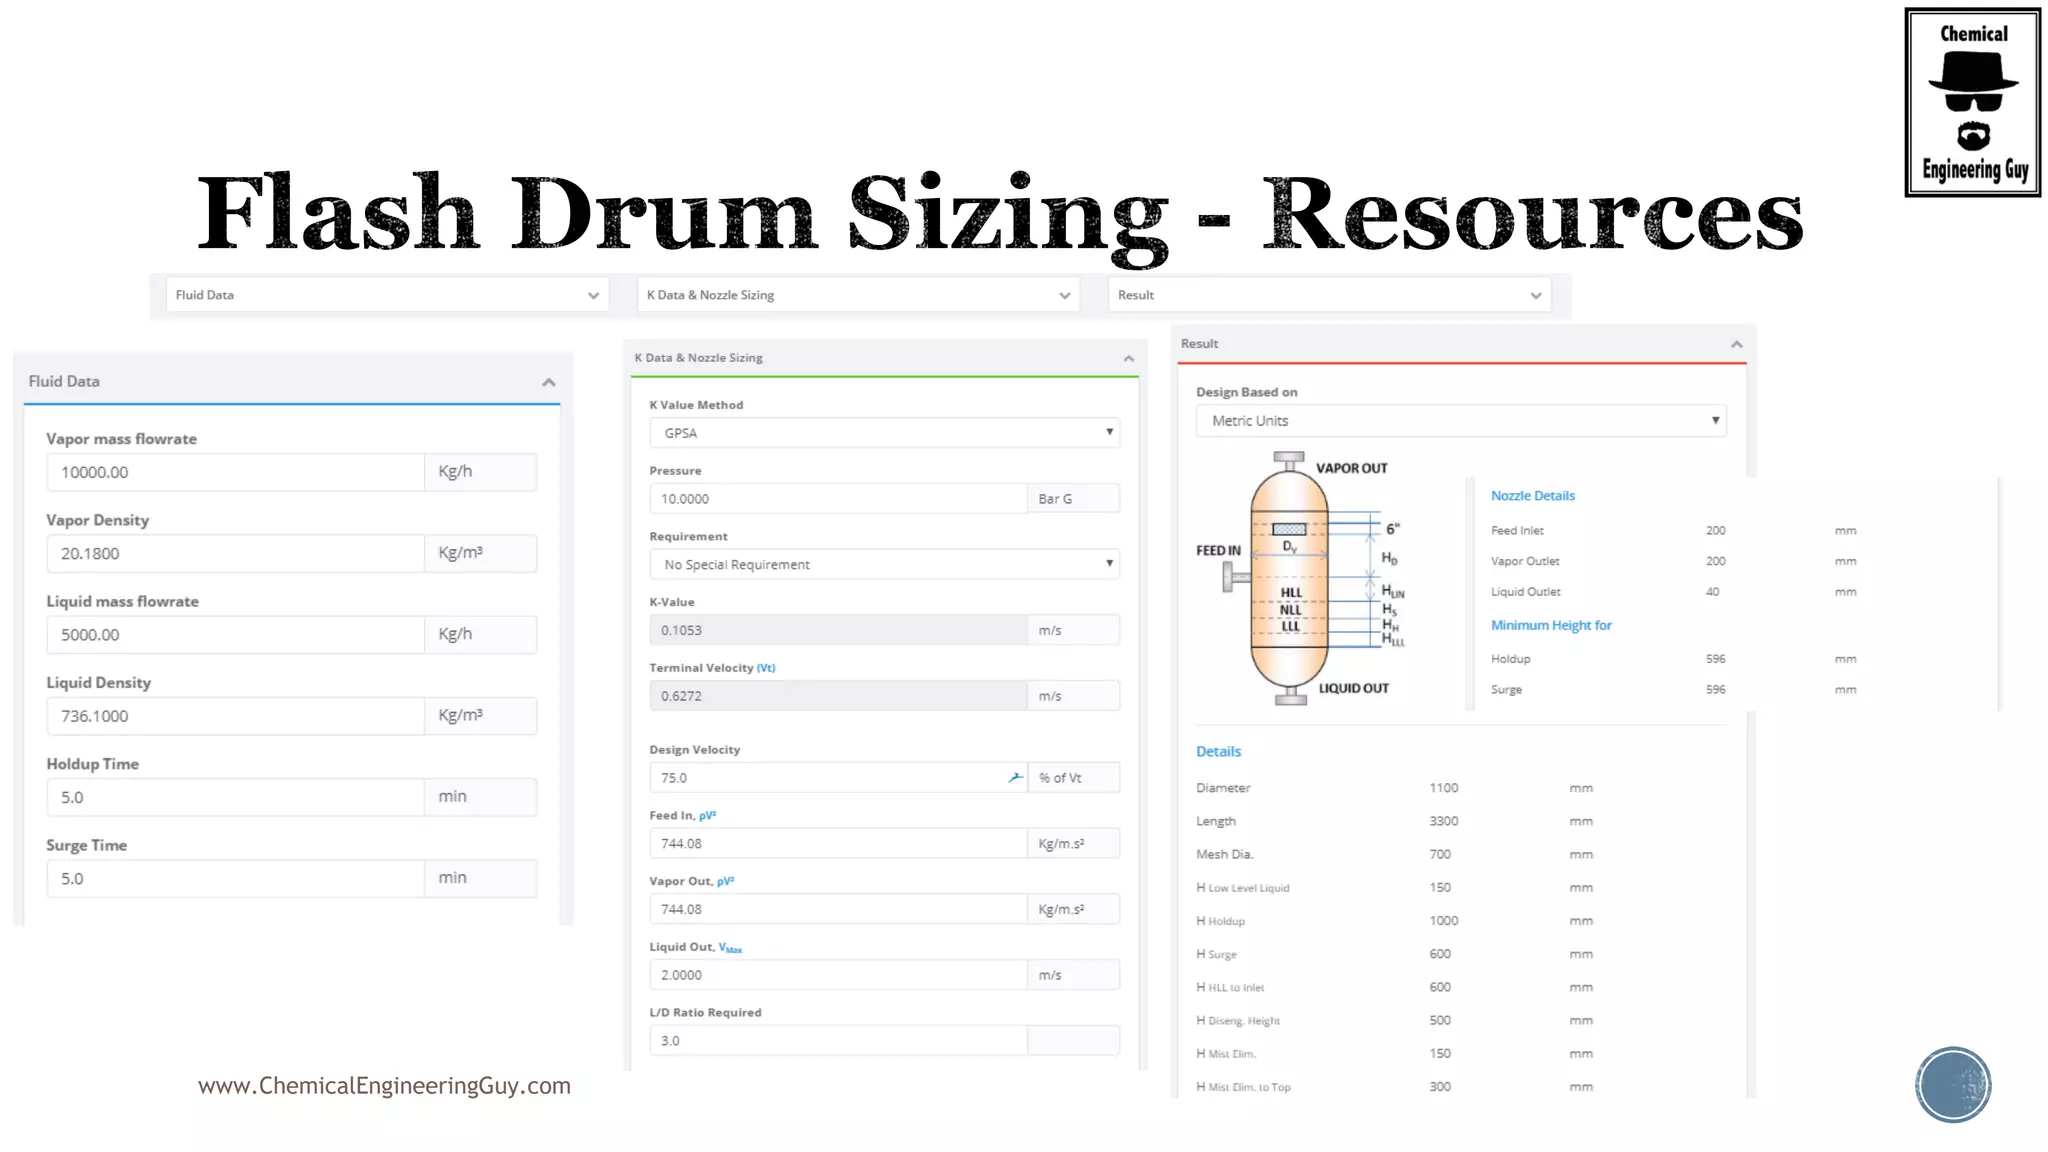Click the Details heading in Result
This screenshot has width=2048, height=1152.
(1218, 751)
